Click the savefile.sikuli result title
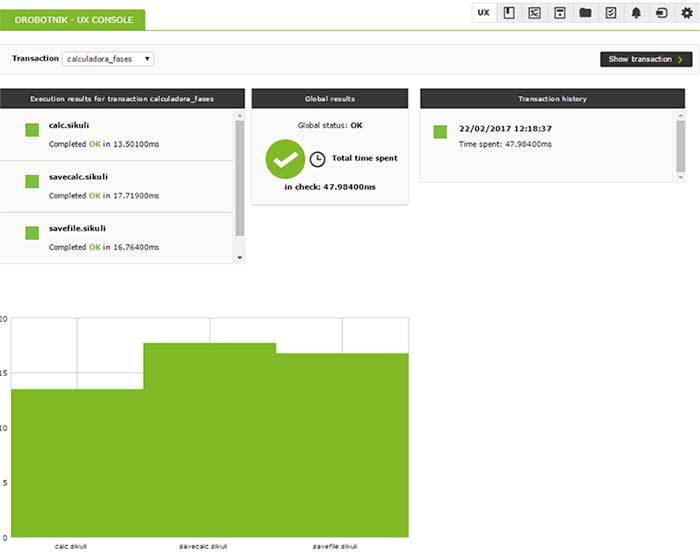The image size is (700, 552). pos(77,228)
